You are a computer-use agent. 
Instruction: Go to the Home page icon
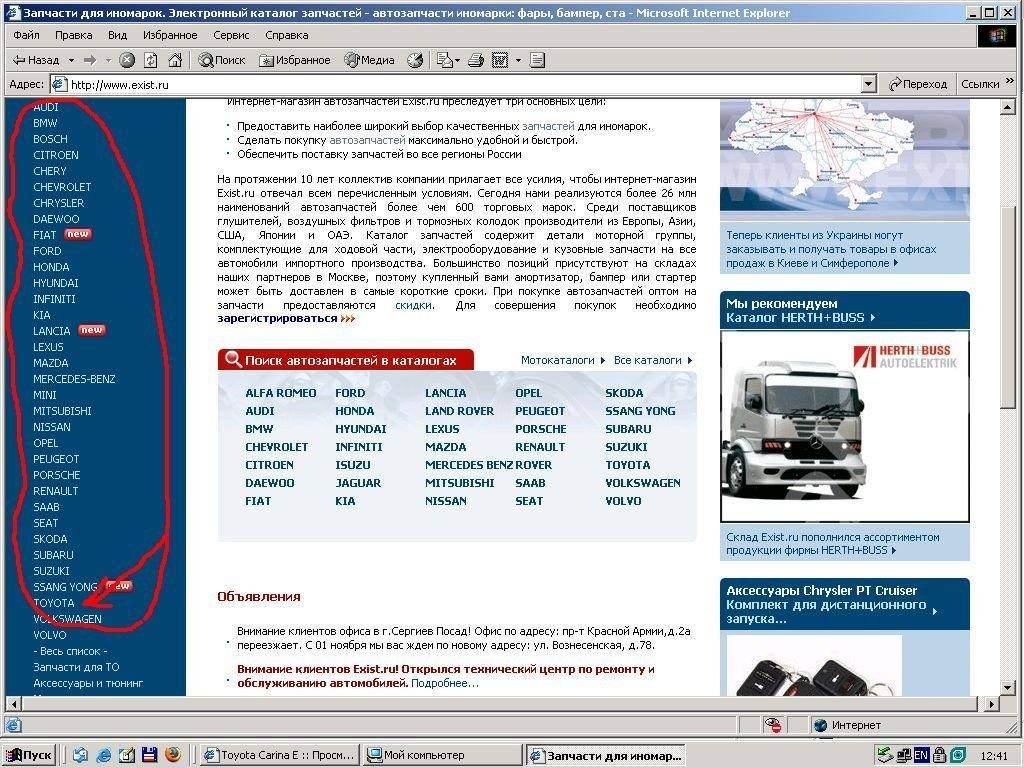point(175,60)
